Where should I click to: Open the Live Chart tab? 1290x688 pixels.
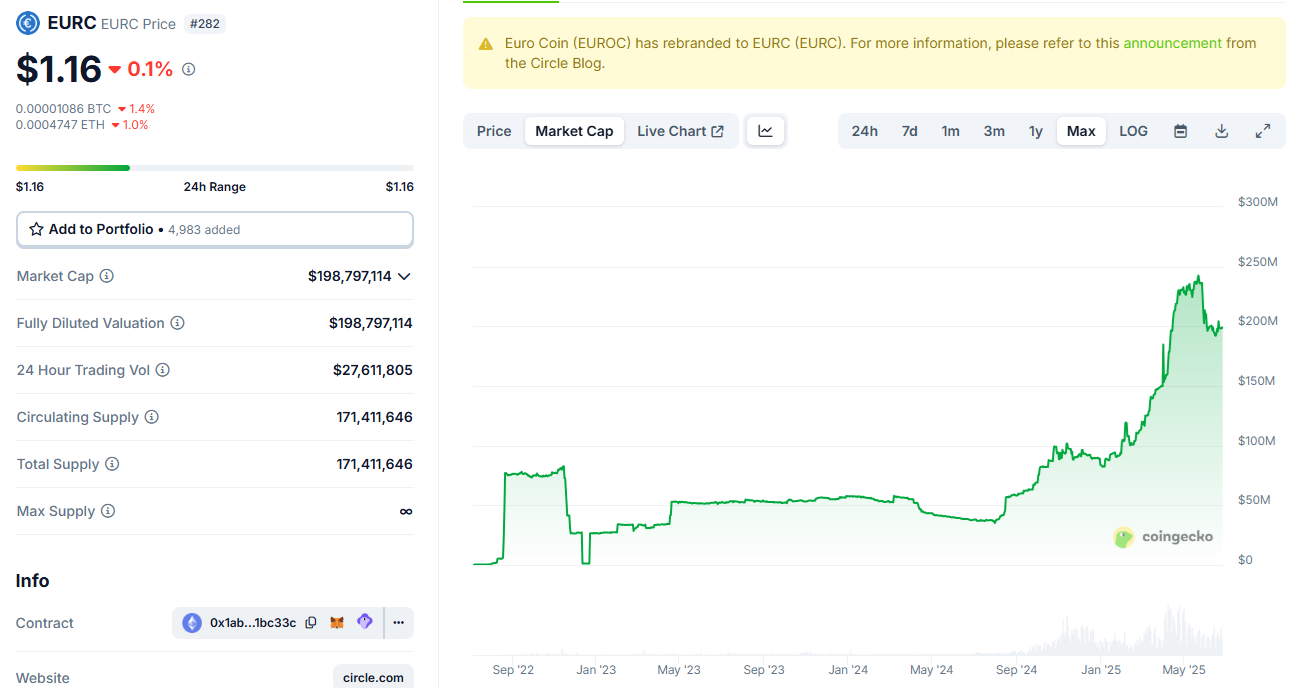click(680, 131)
